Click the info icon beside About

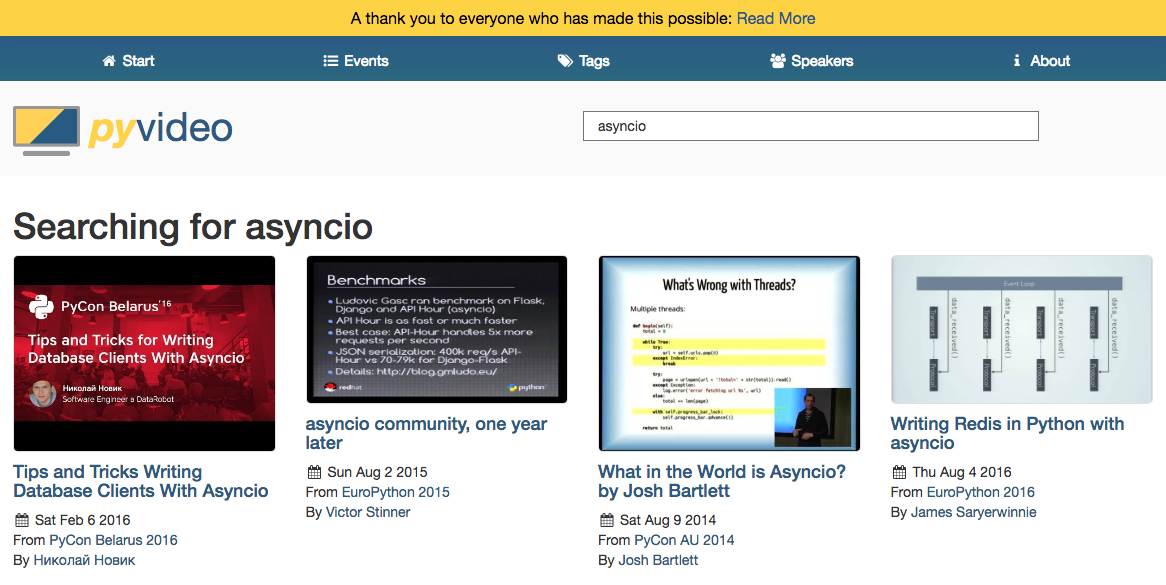click(x=1017, y=61)
